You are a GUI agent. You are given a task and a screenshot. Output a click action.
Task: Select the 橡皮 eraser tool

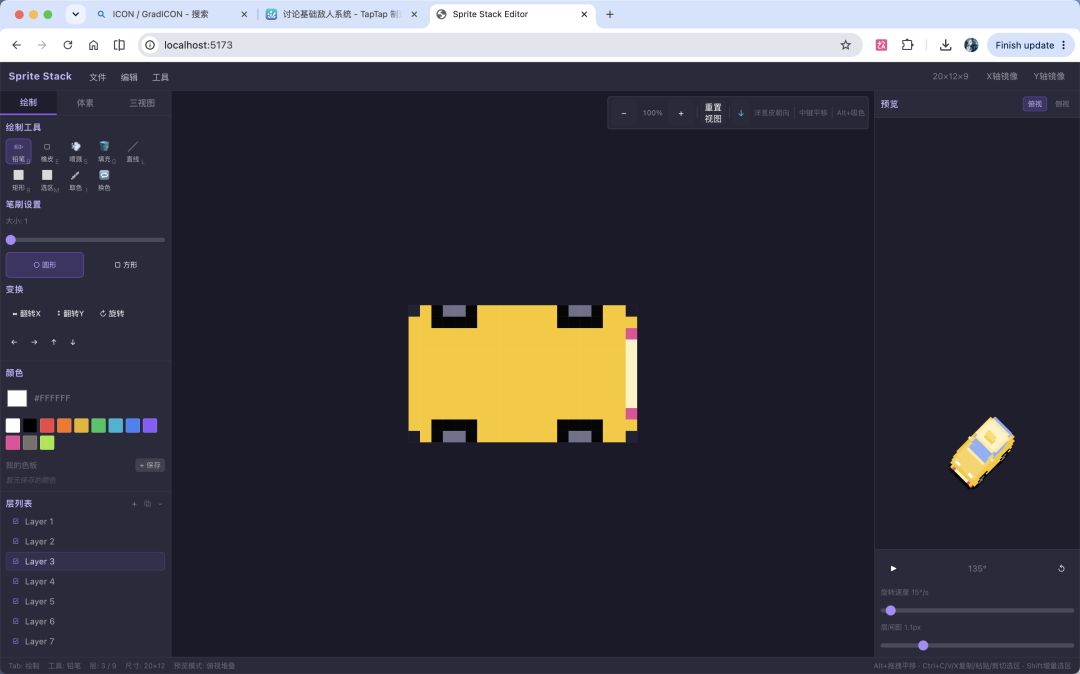(x=47, y=151)
